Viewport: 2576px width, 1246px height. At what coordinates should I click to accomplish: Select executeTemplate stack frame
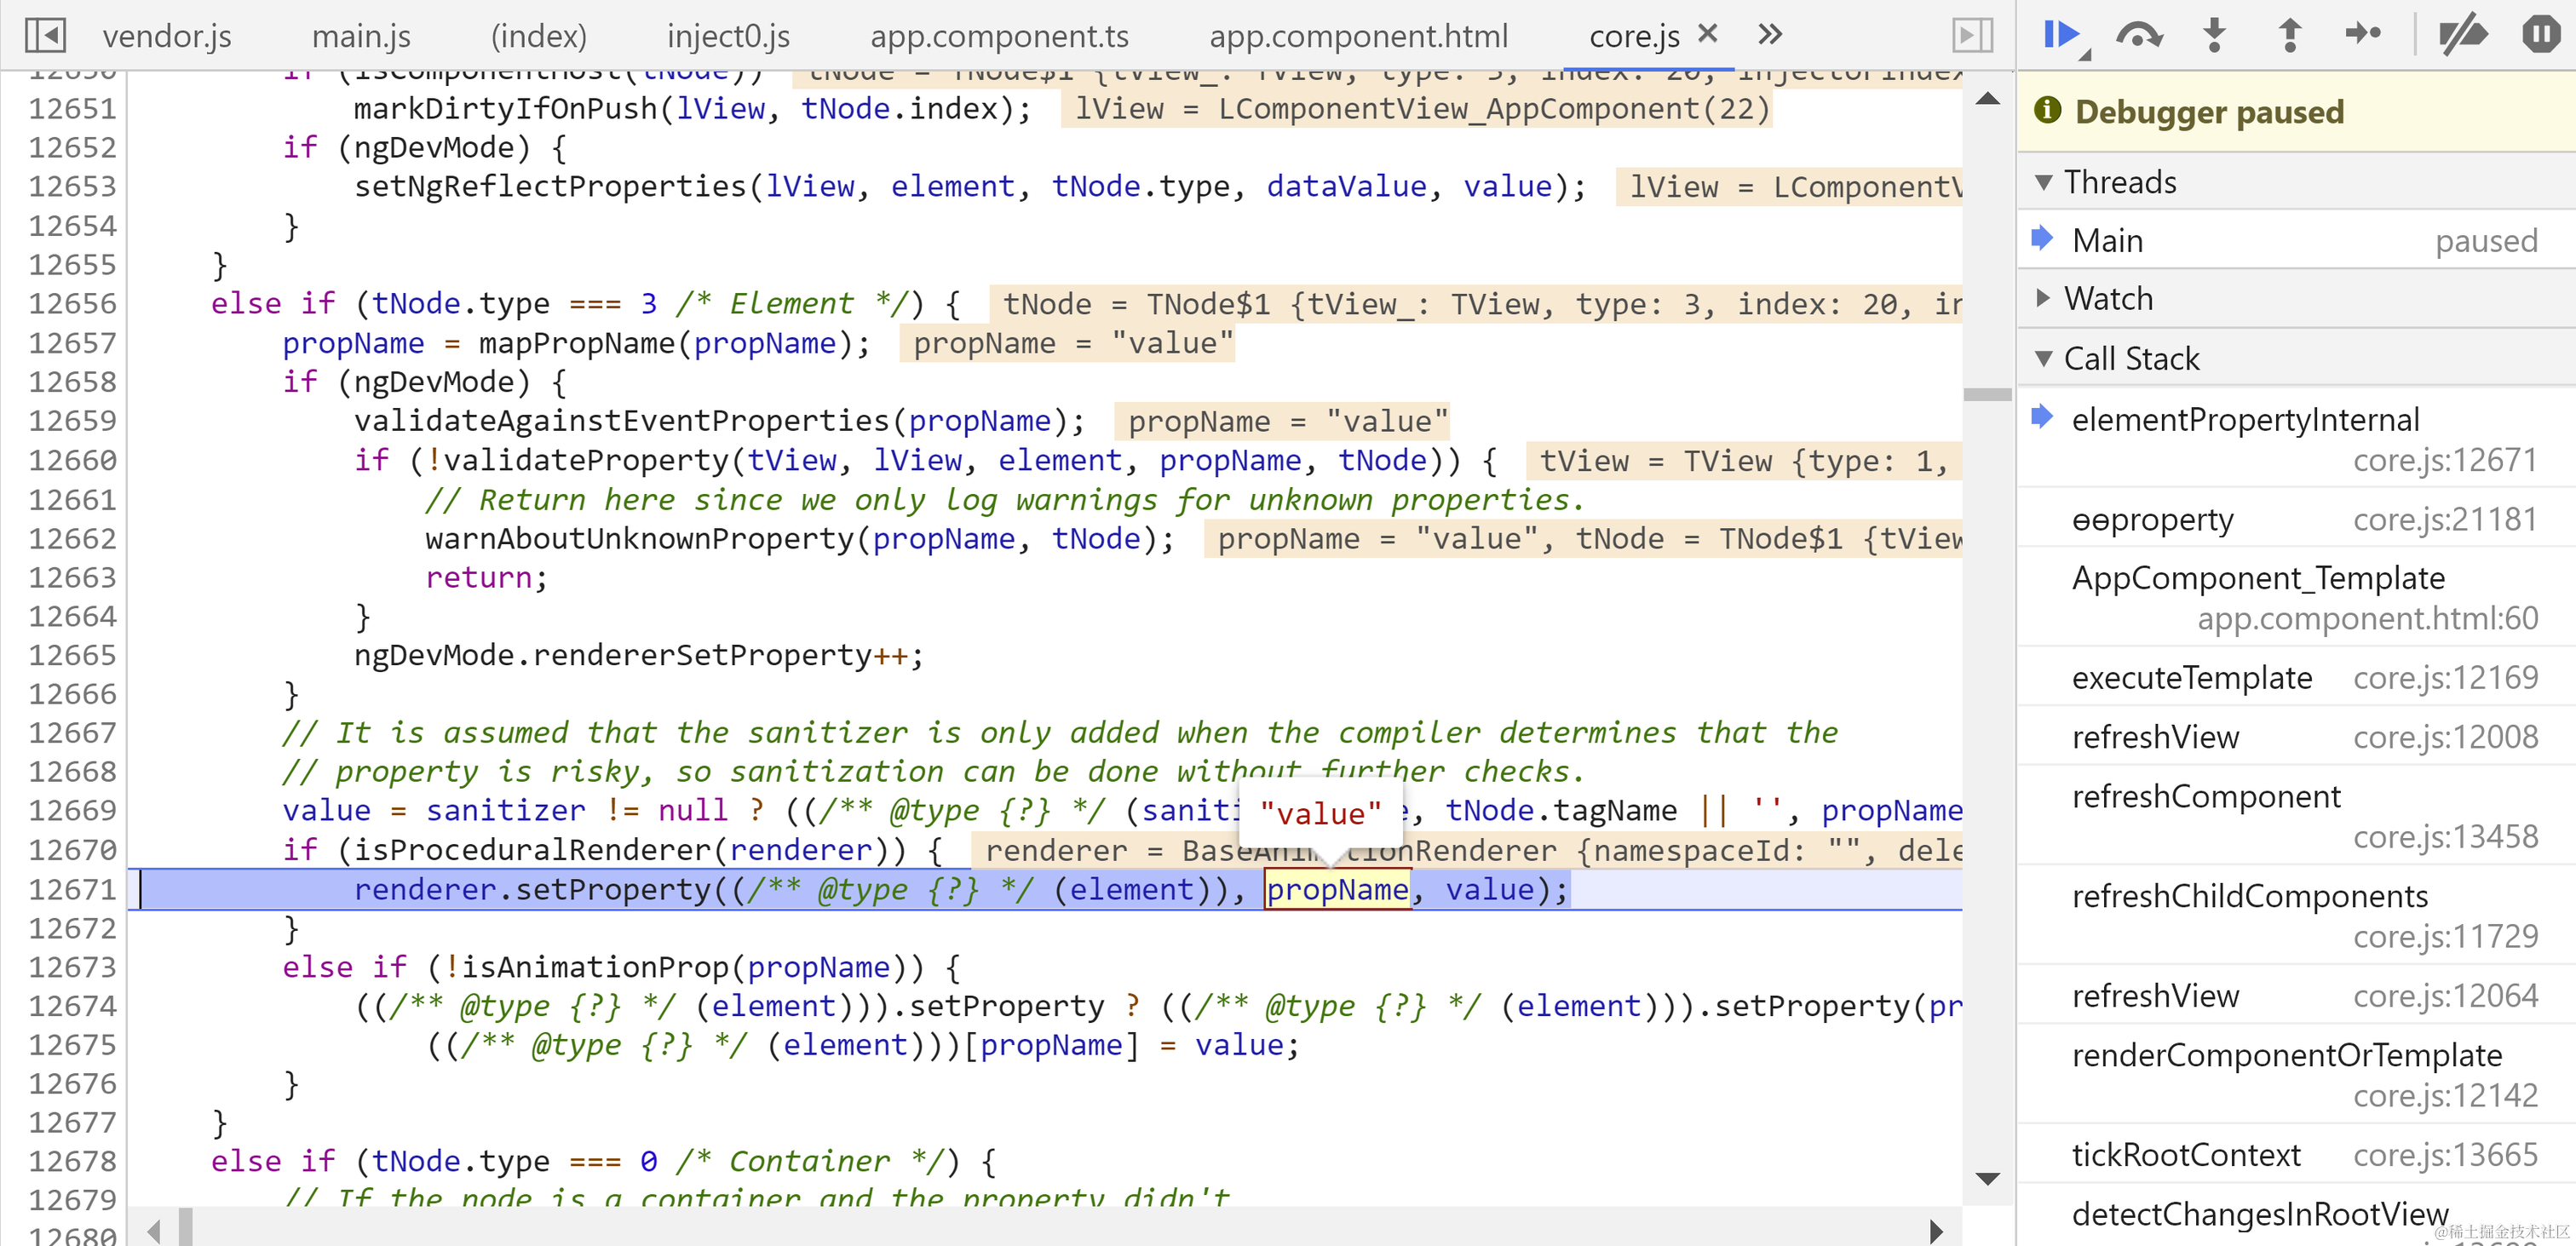[x=2191, y=678]
